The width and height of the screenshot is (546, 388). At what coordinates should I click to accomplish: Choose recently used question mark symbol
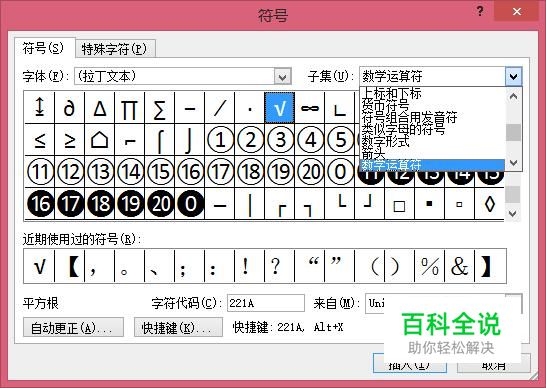click(x=280, y=266)
